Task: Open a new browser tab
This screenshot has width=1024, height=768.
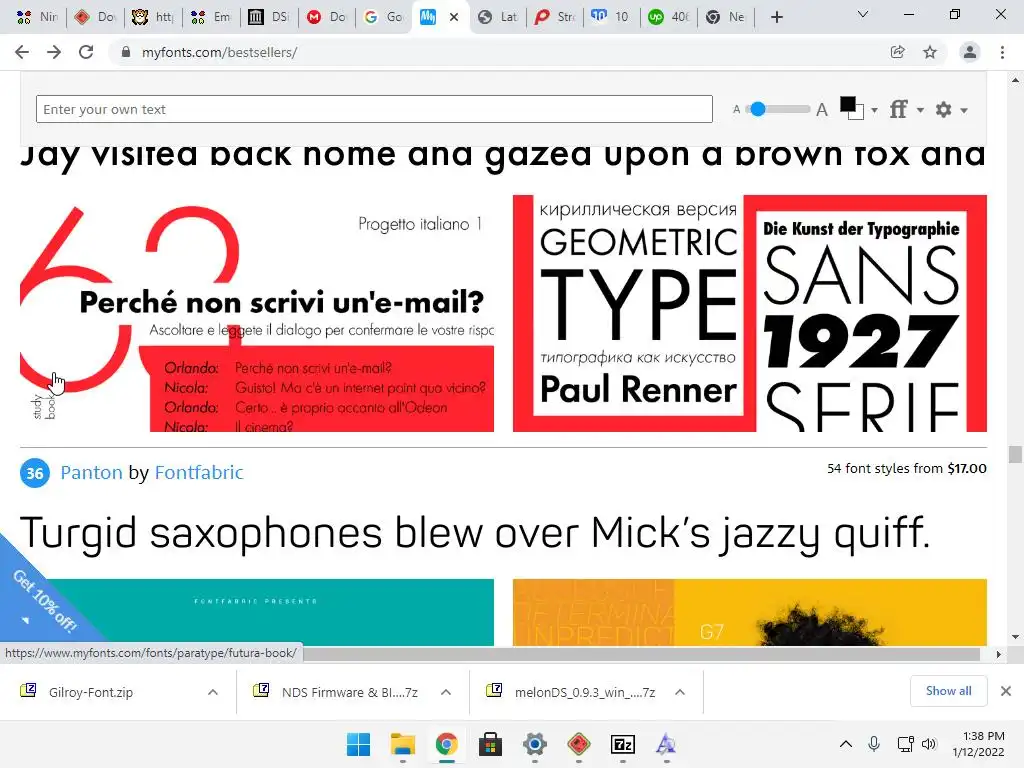Action: click(x=776, y=17)
